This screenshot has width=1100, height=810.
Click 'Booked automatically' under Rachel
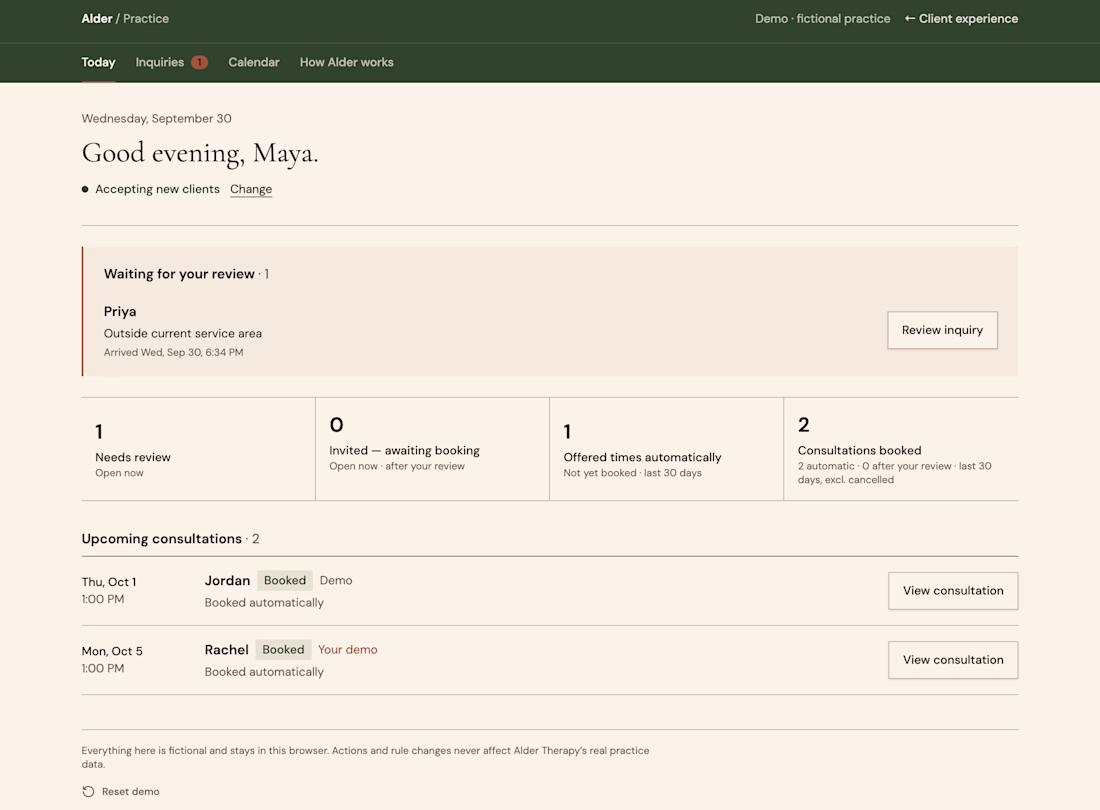tap(264, 673)
